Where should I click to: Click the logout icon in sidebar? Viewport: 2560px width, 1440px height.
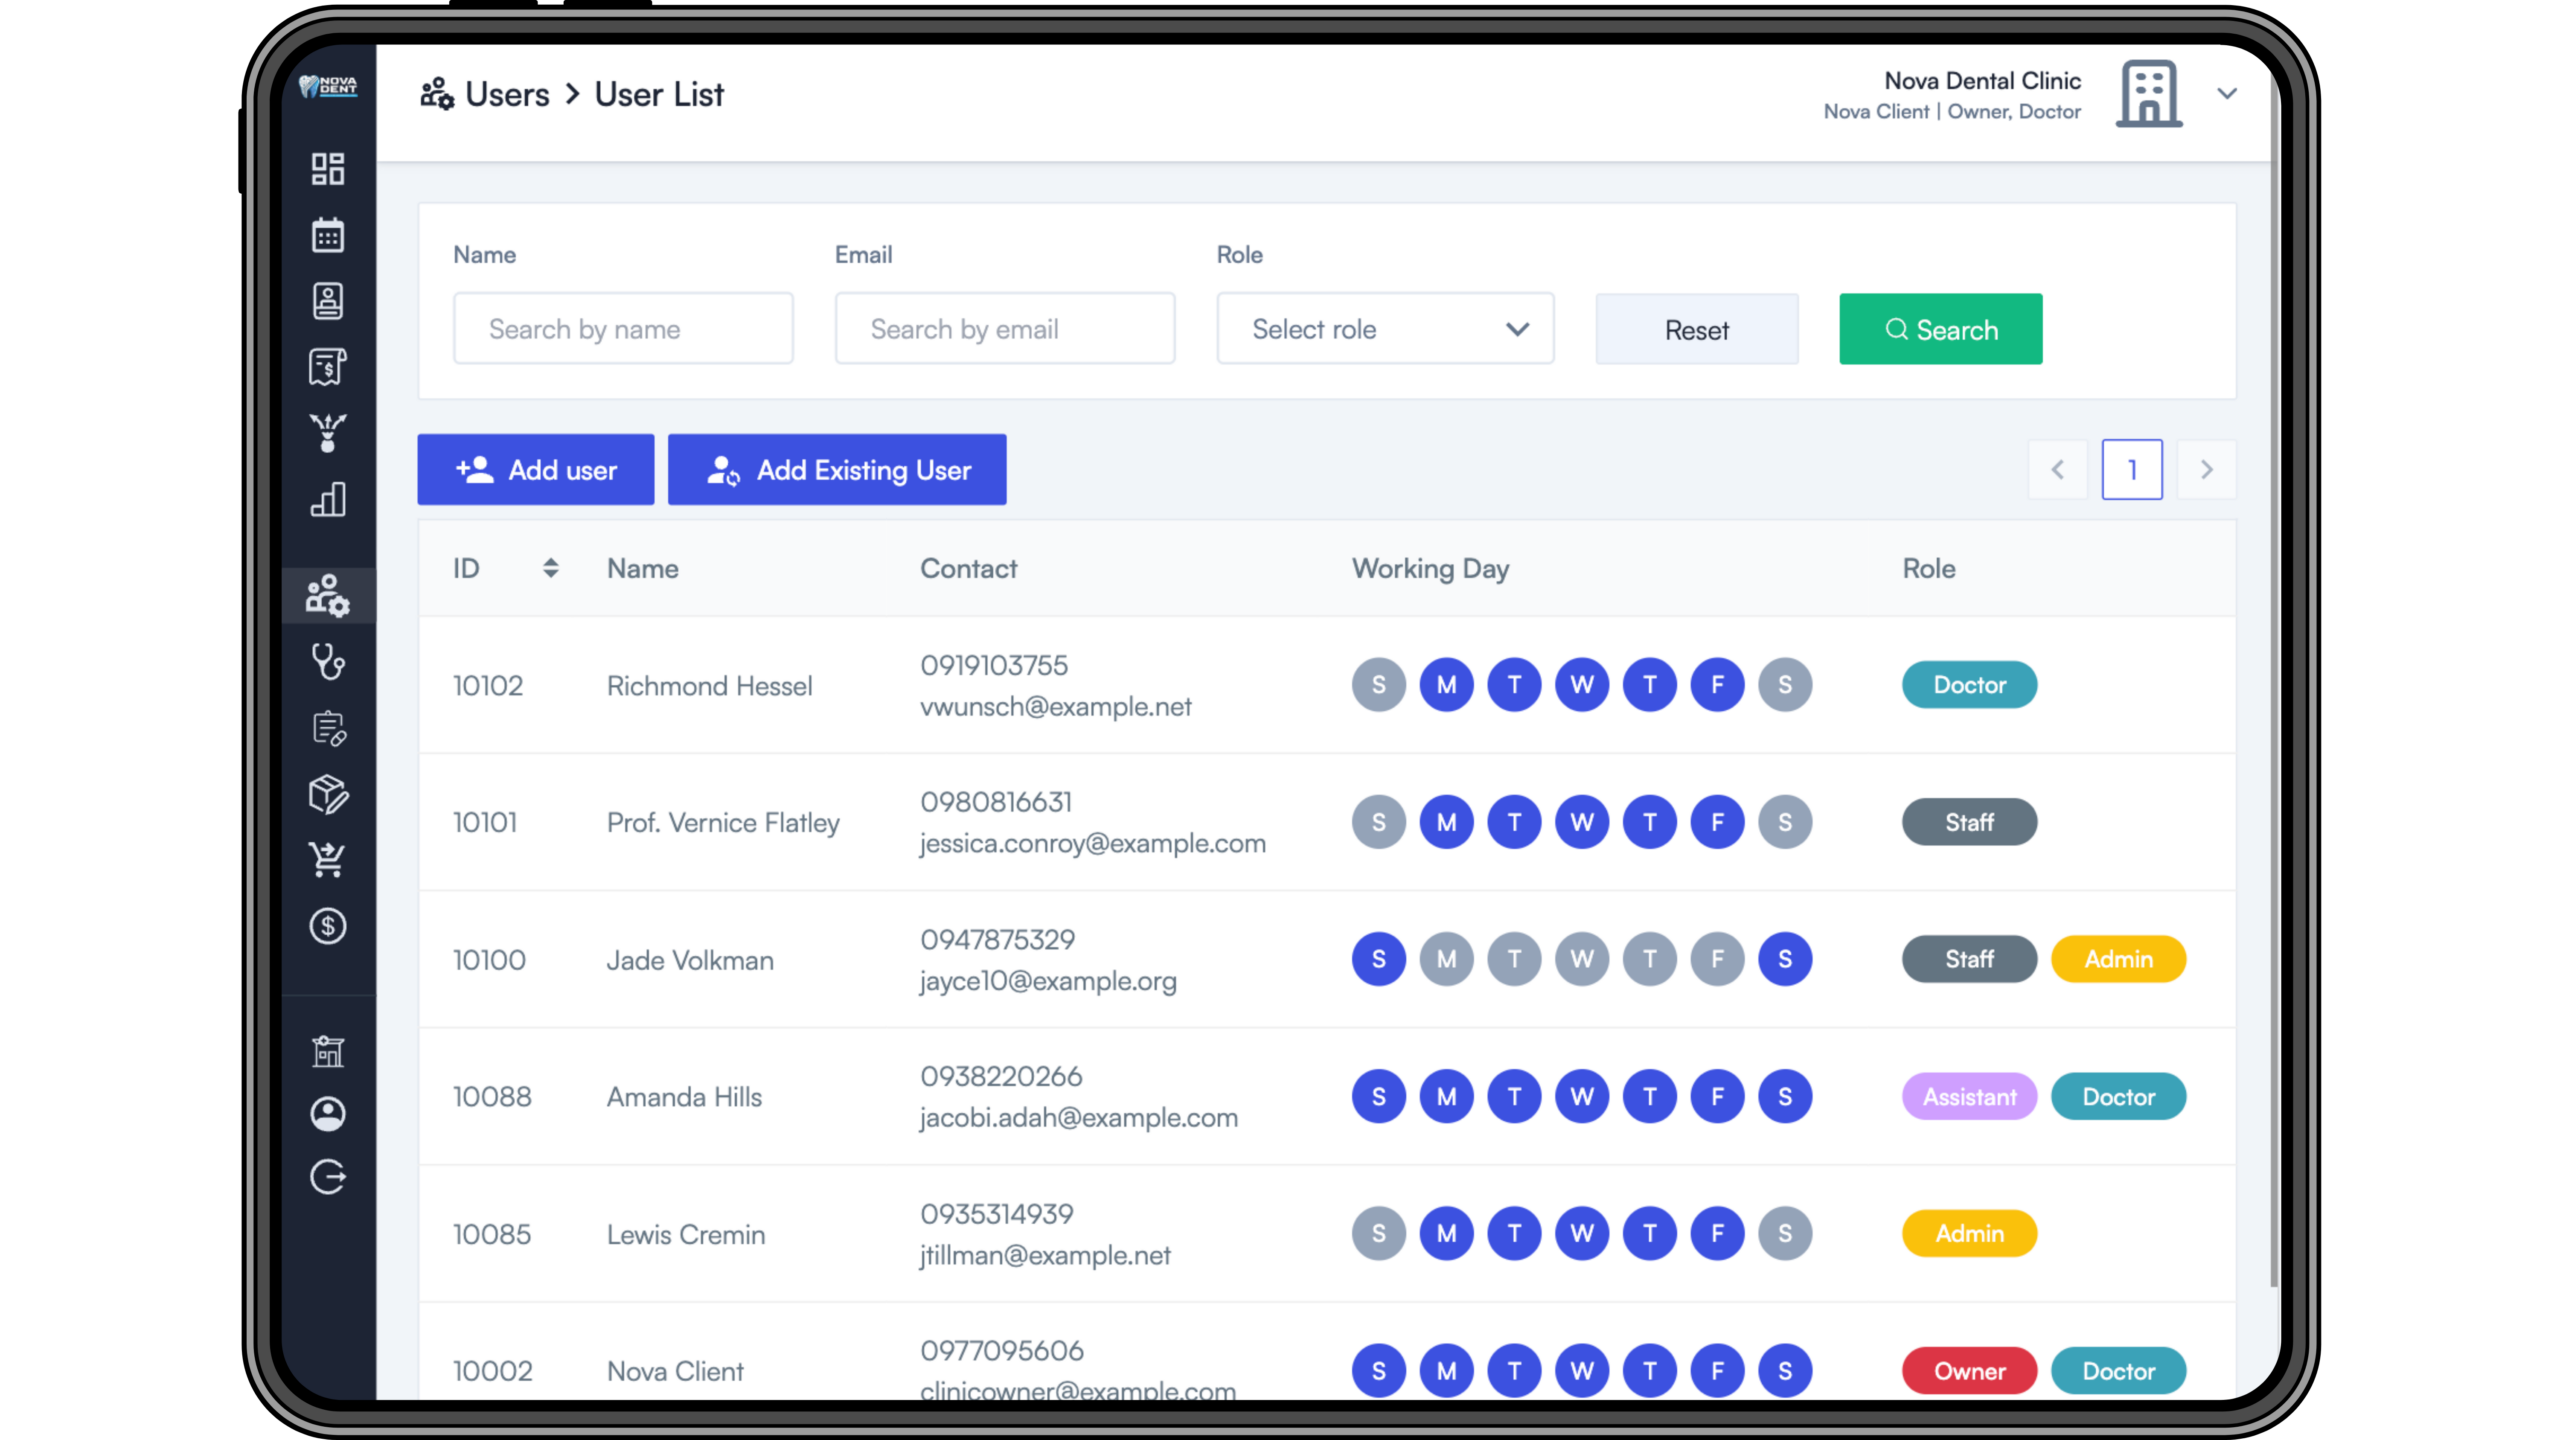click(327, 1177)
